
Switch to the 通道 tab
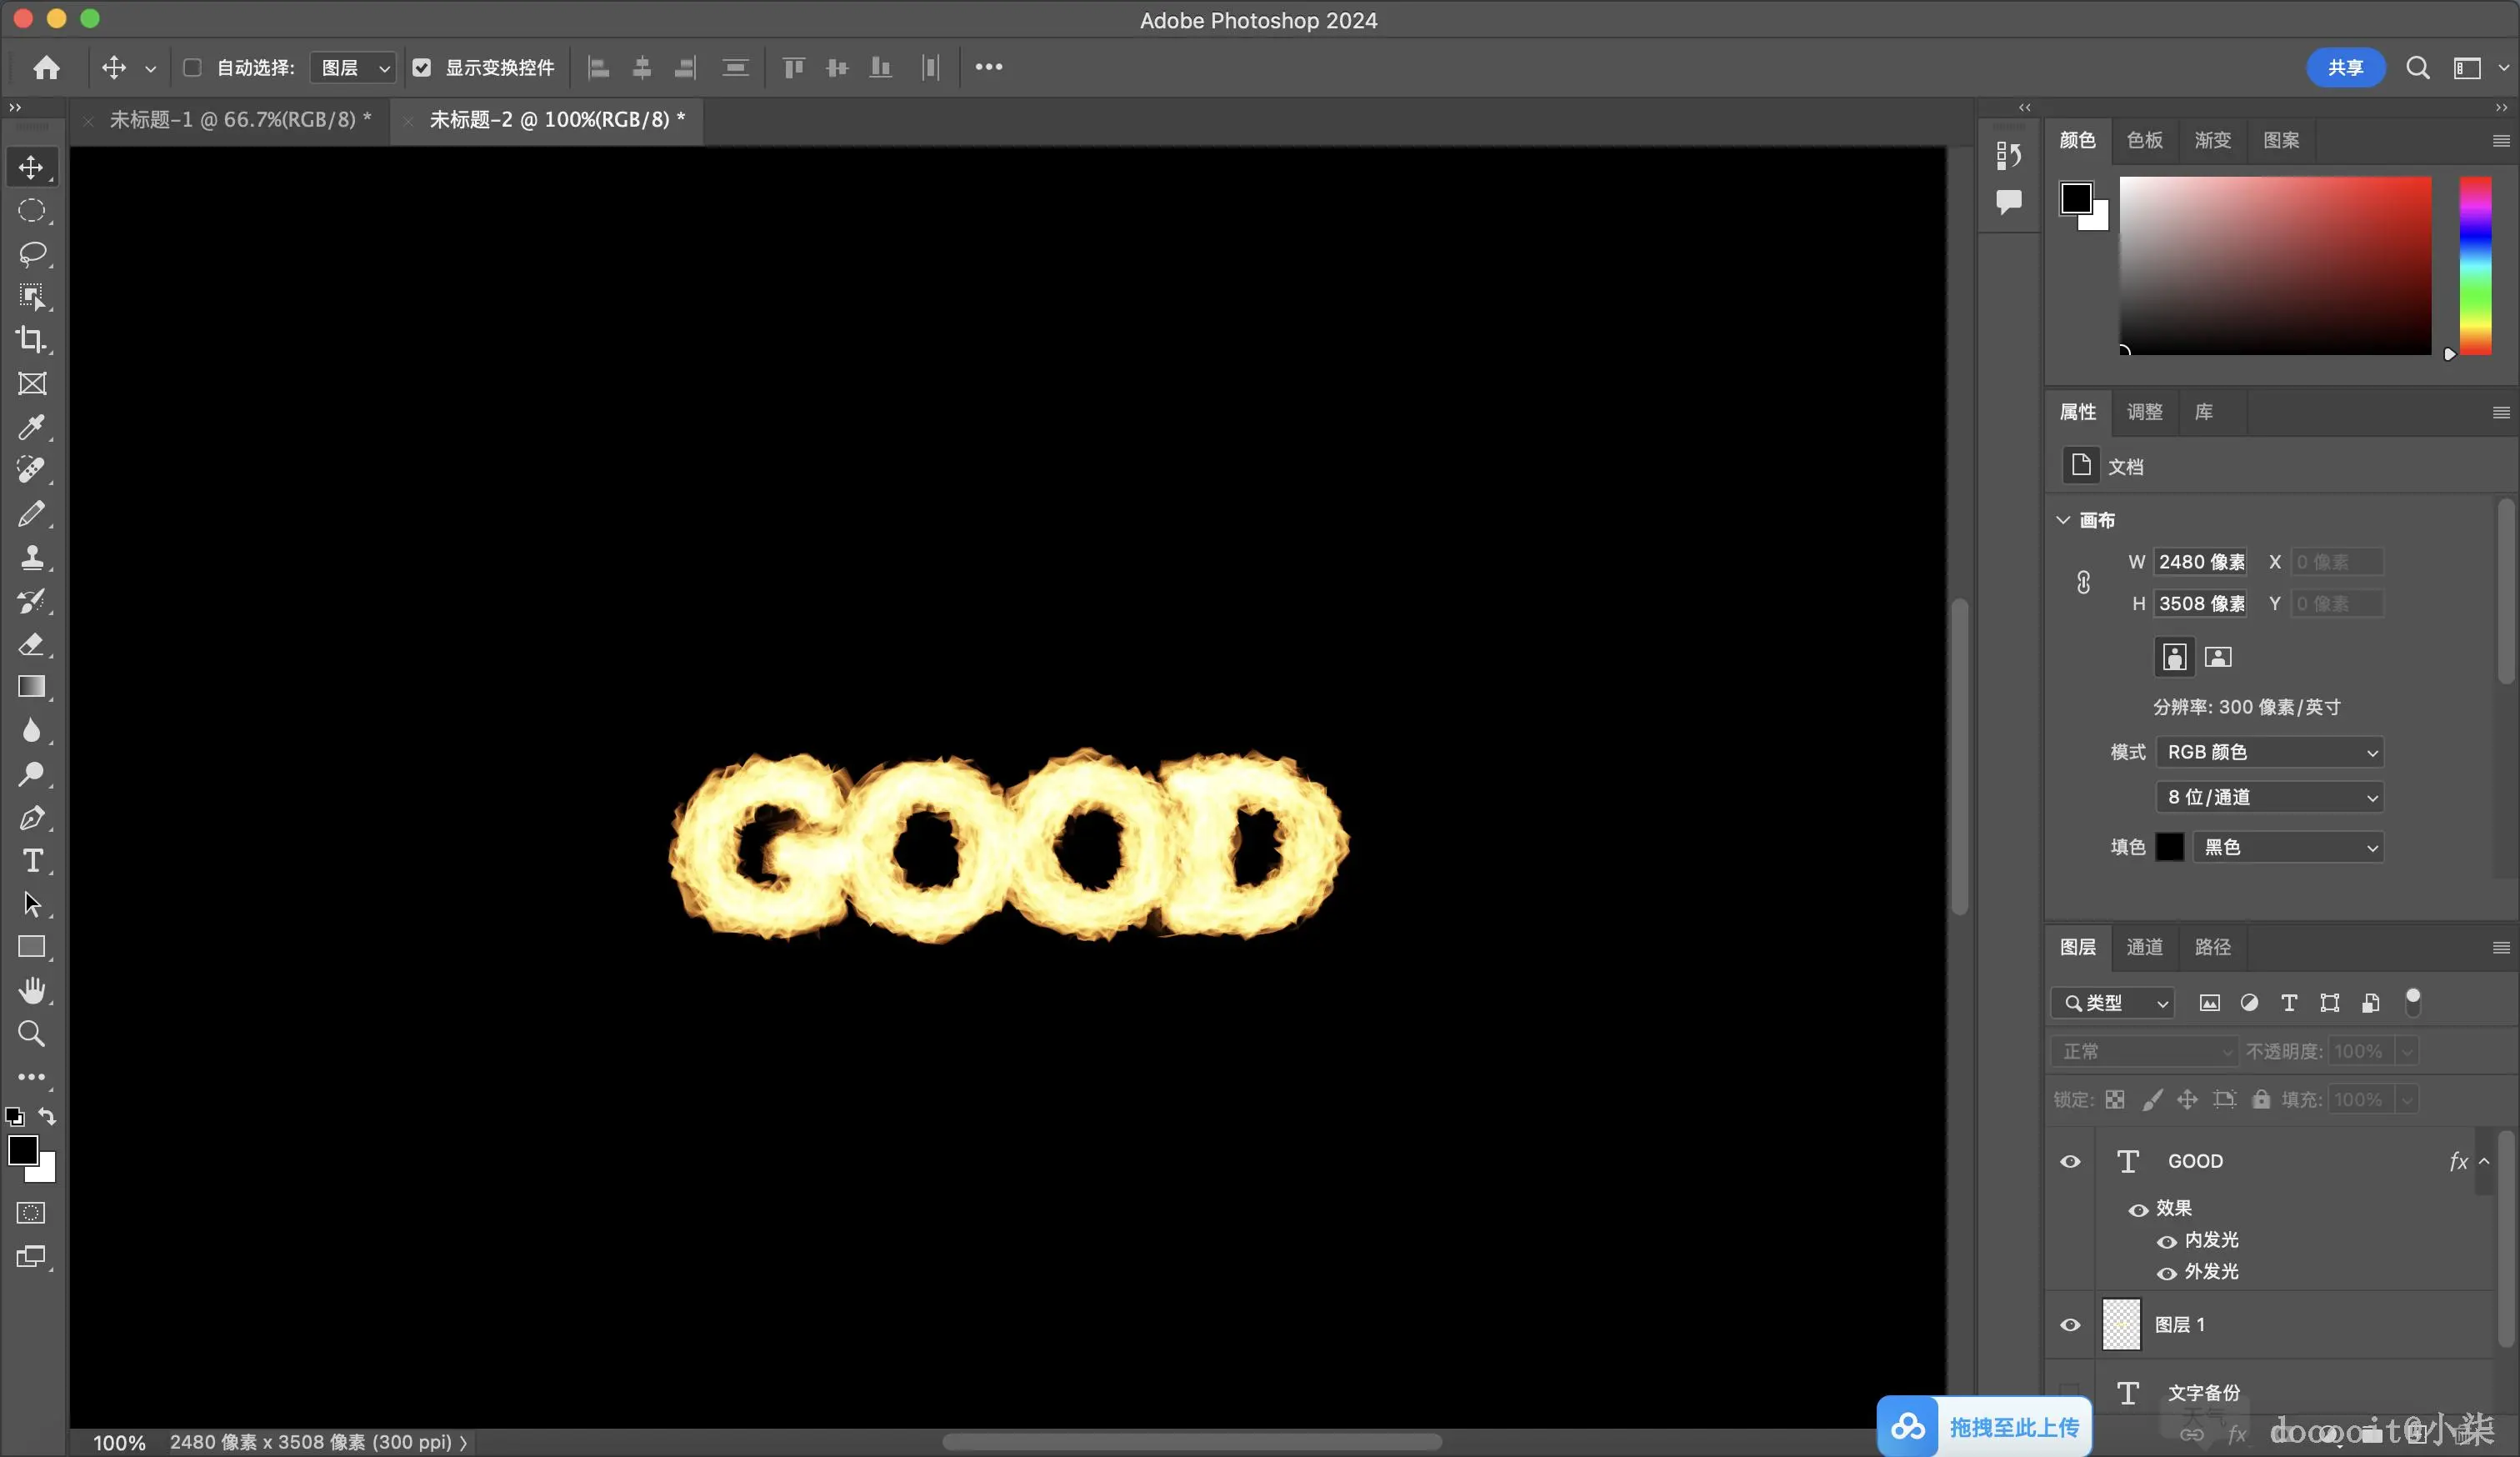[x=2144, y=947]
